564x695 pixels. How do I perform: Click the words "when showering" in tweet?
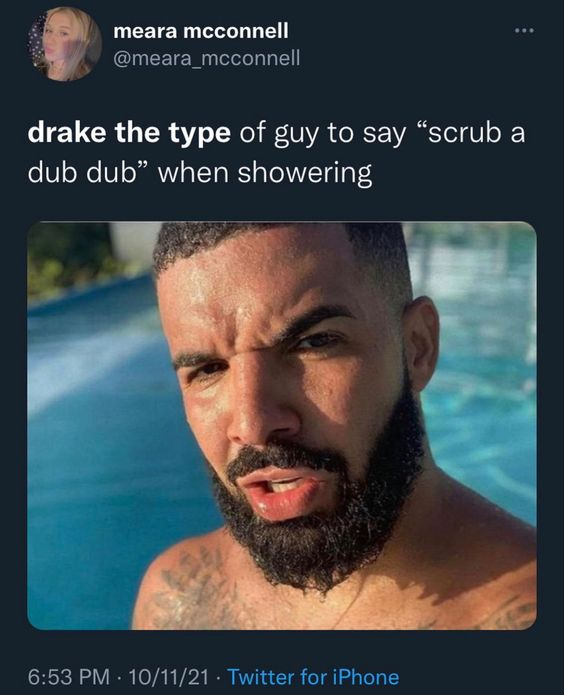pyautogui.click(x=265, y=174)
